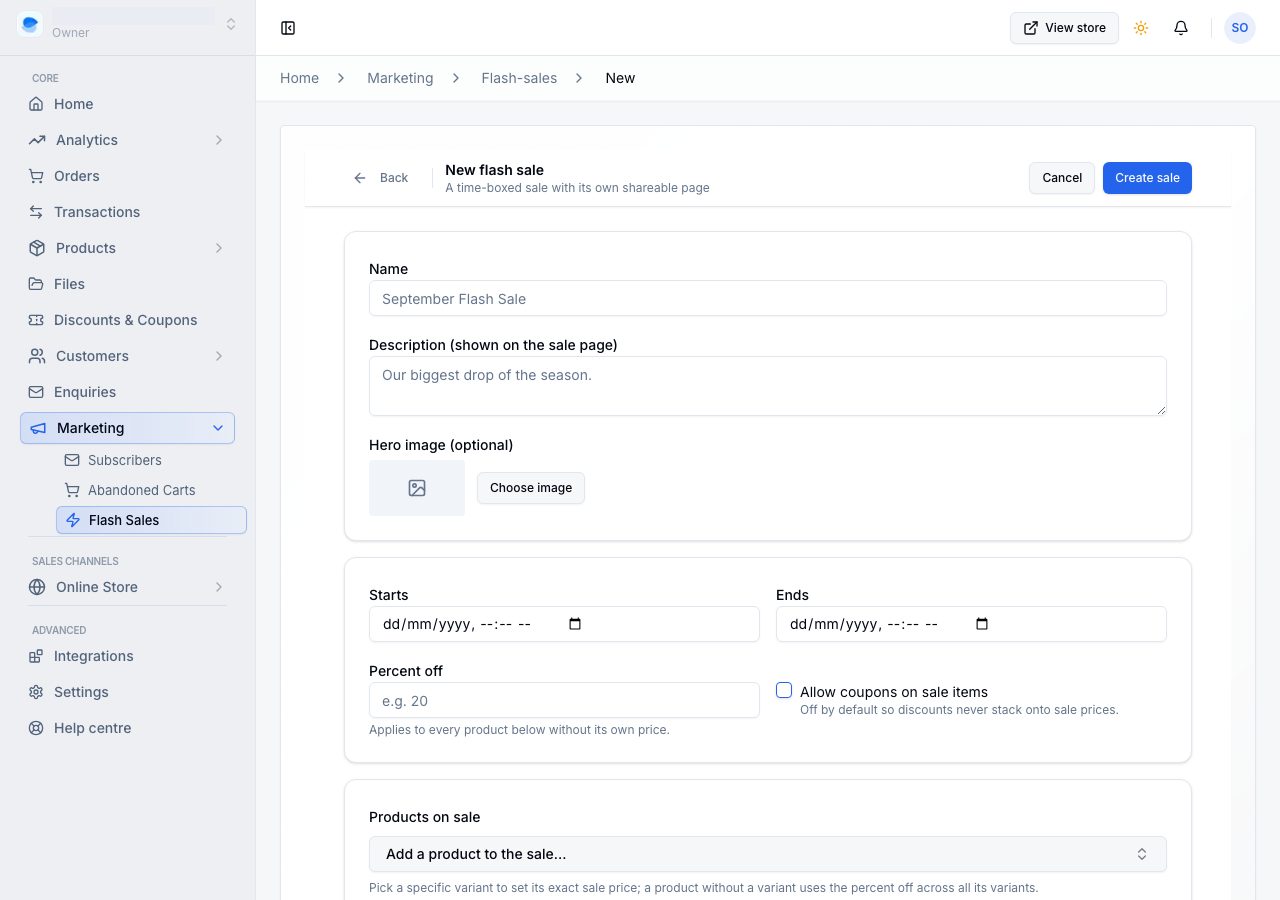Open notifications bell
This screenshot has height=900, width=1280.
click(x=1181, y=28)
